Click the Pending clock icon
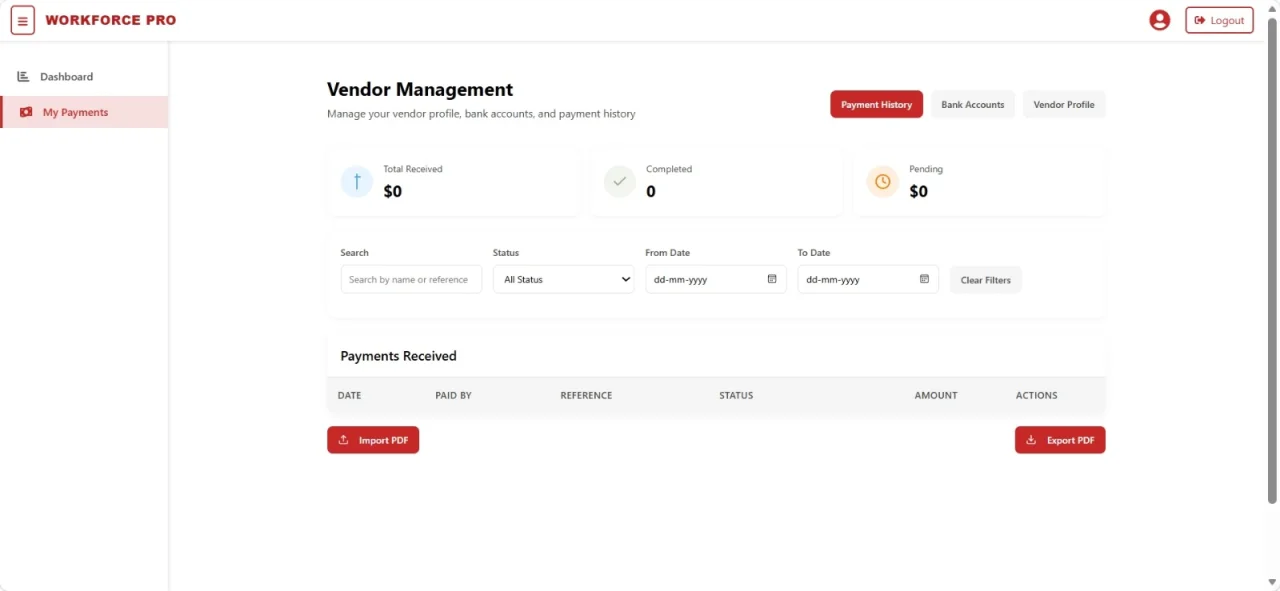Image resolution: width=1280 pixels, height=591 pixels. (x=882, y=182)
